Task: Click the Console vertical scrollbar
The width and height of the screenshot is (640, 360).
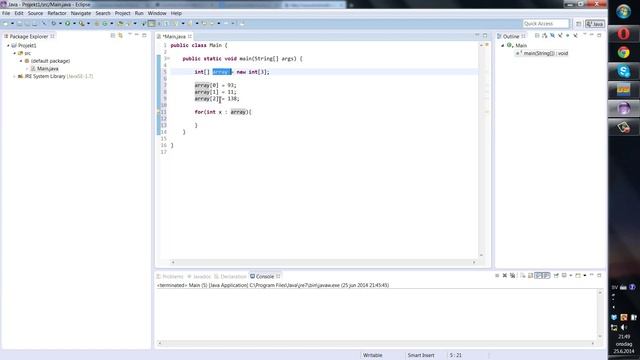Action: 600,314
